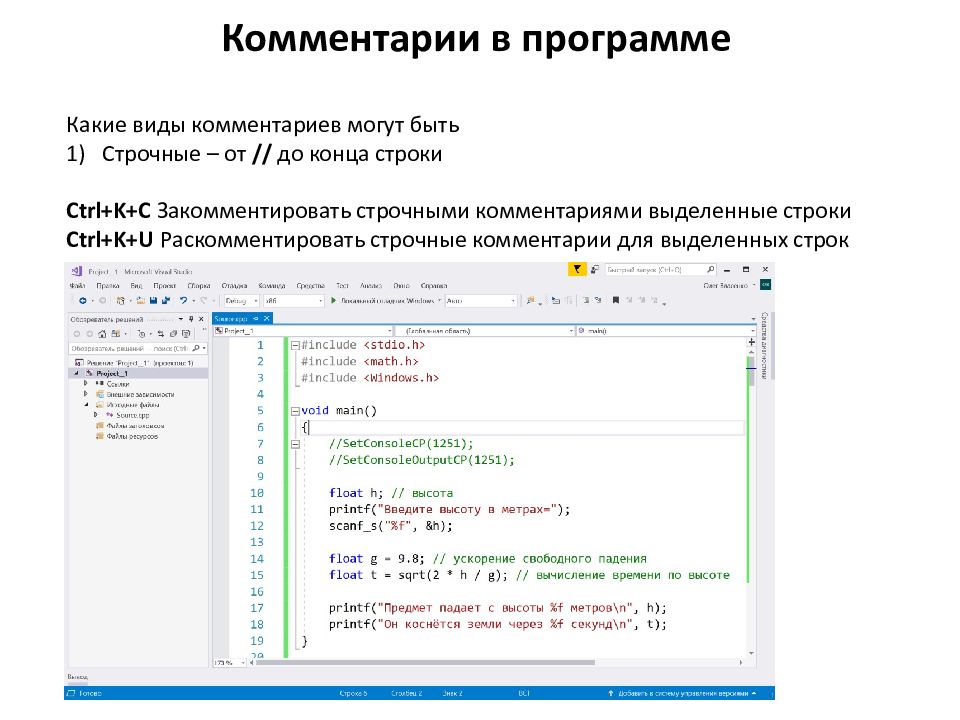Click the uncomment selected lines icon
This screenshot has width=960, height=720.
(598, 300)
